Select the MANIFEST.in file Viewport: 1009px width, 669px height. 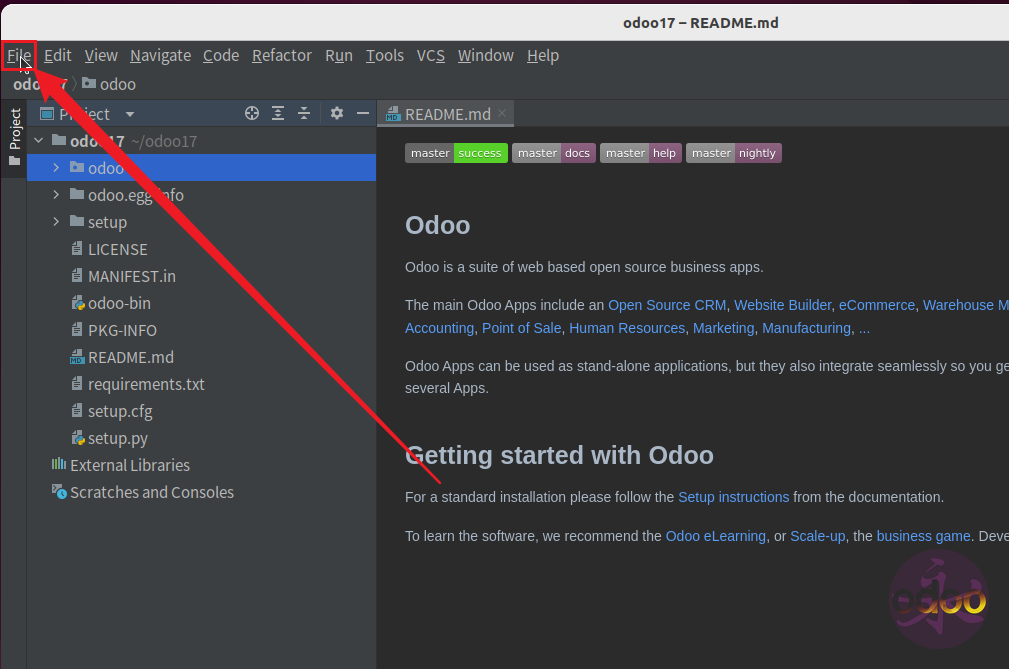point(201,276)
